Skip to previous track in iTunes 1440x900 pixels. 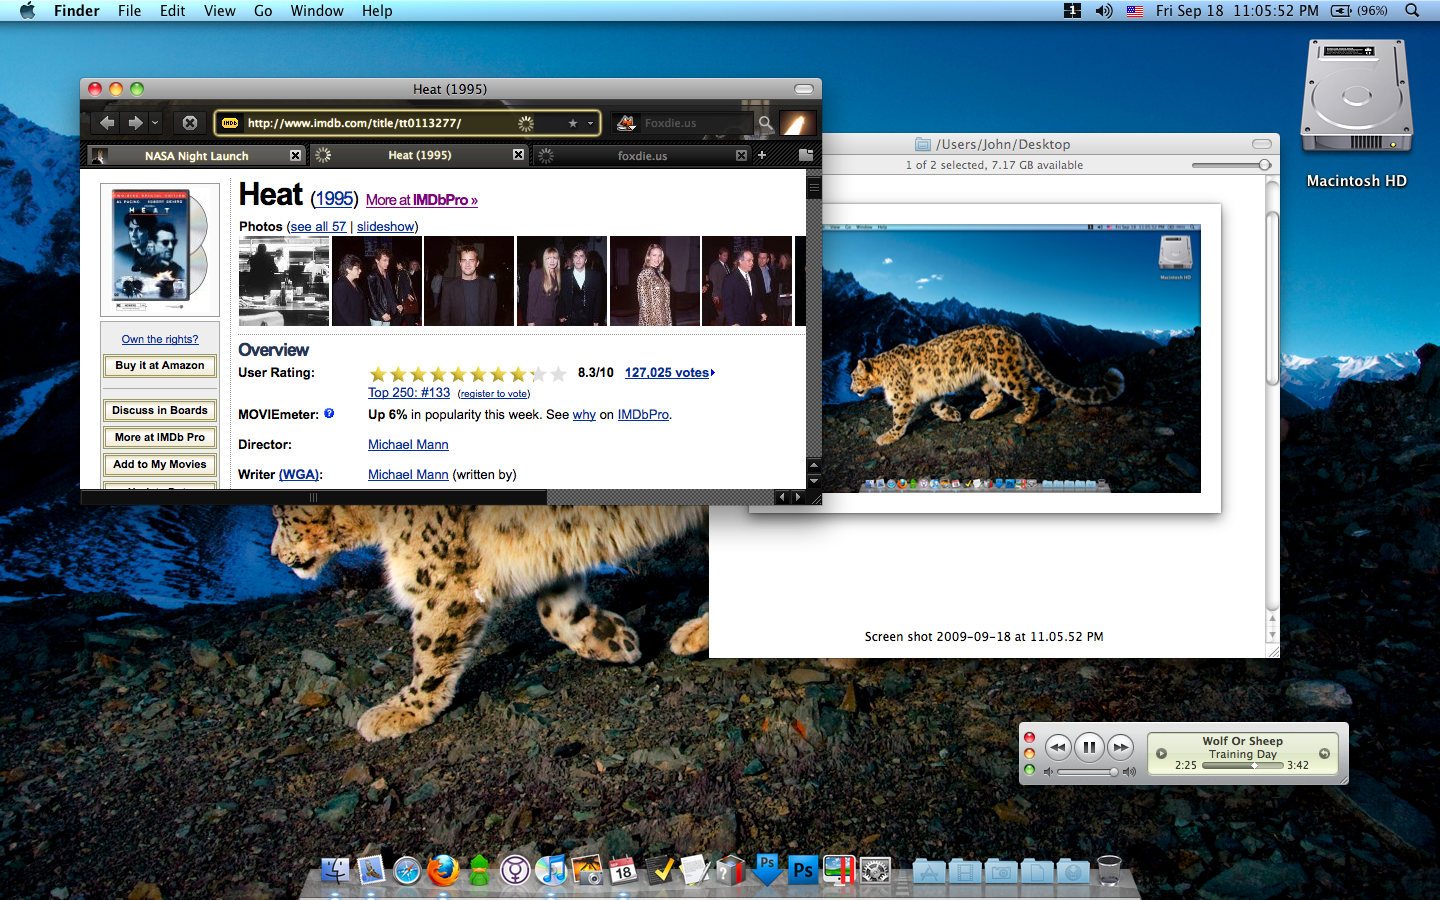[1058, 747]
